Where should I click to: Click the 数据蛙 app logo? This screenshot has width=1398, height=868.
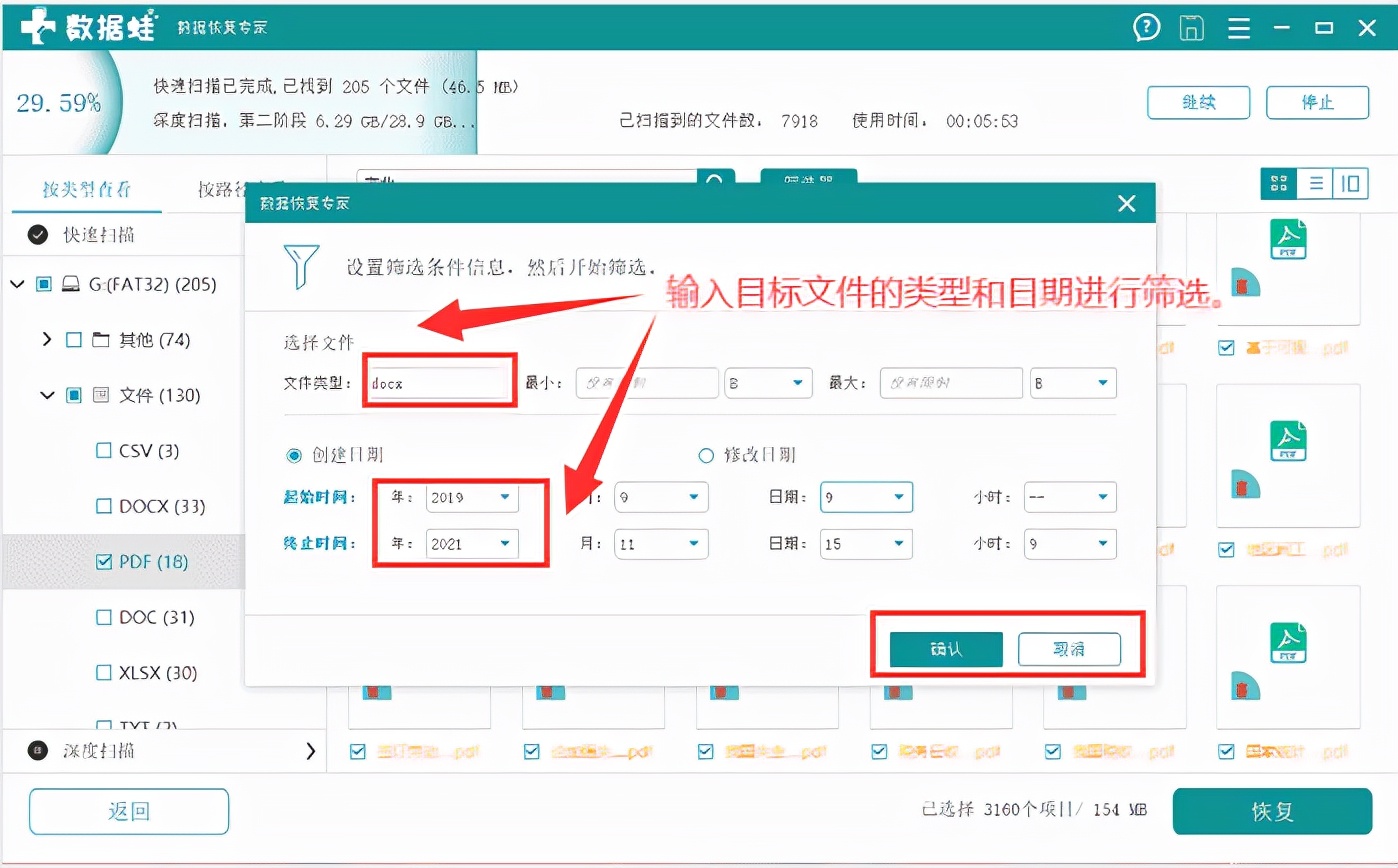click(90, 28)
